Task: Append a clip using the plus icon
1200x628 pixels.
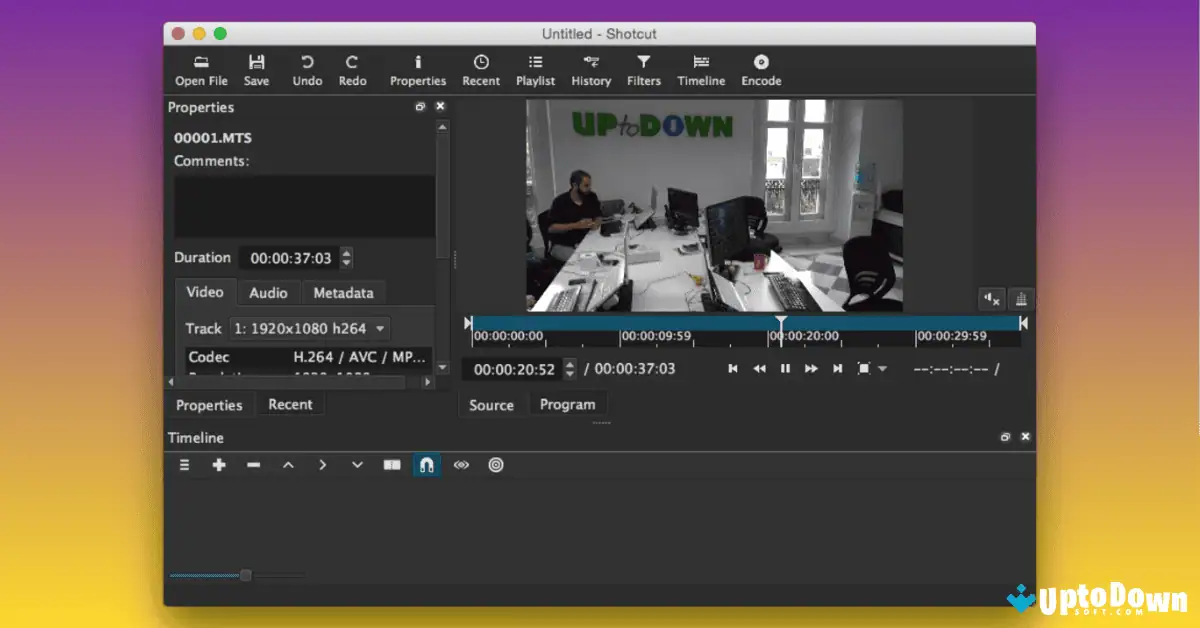Action: [220, 464]
